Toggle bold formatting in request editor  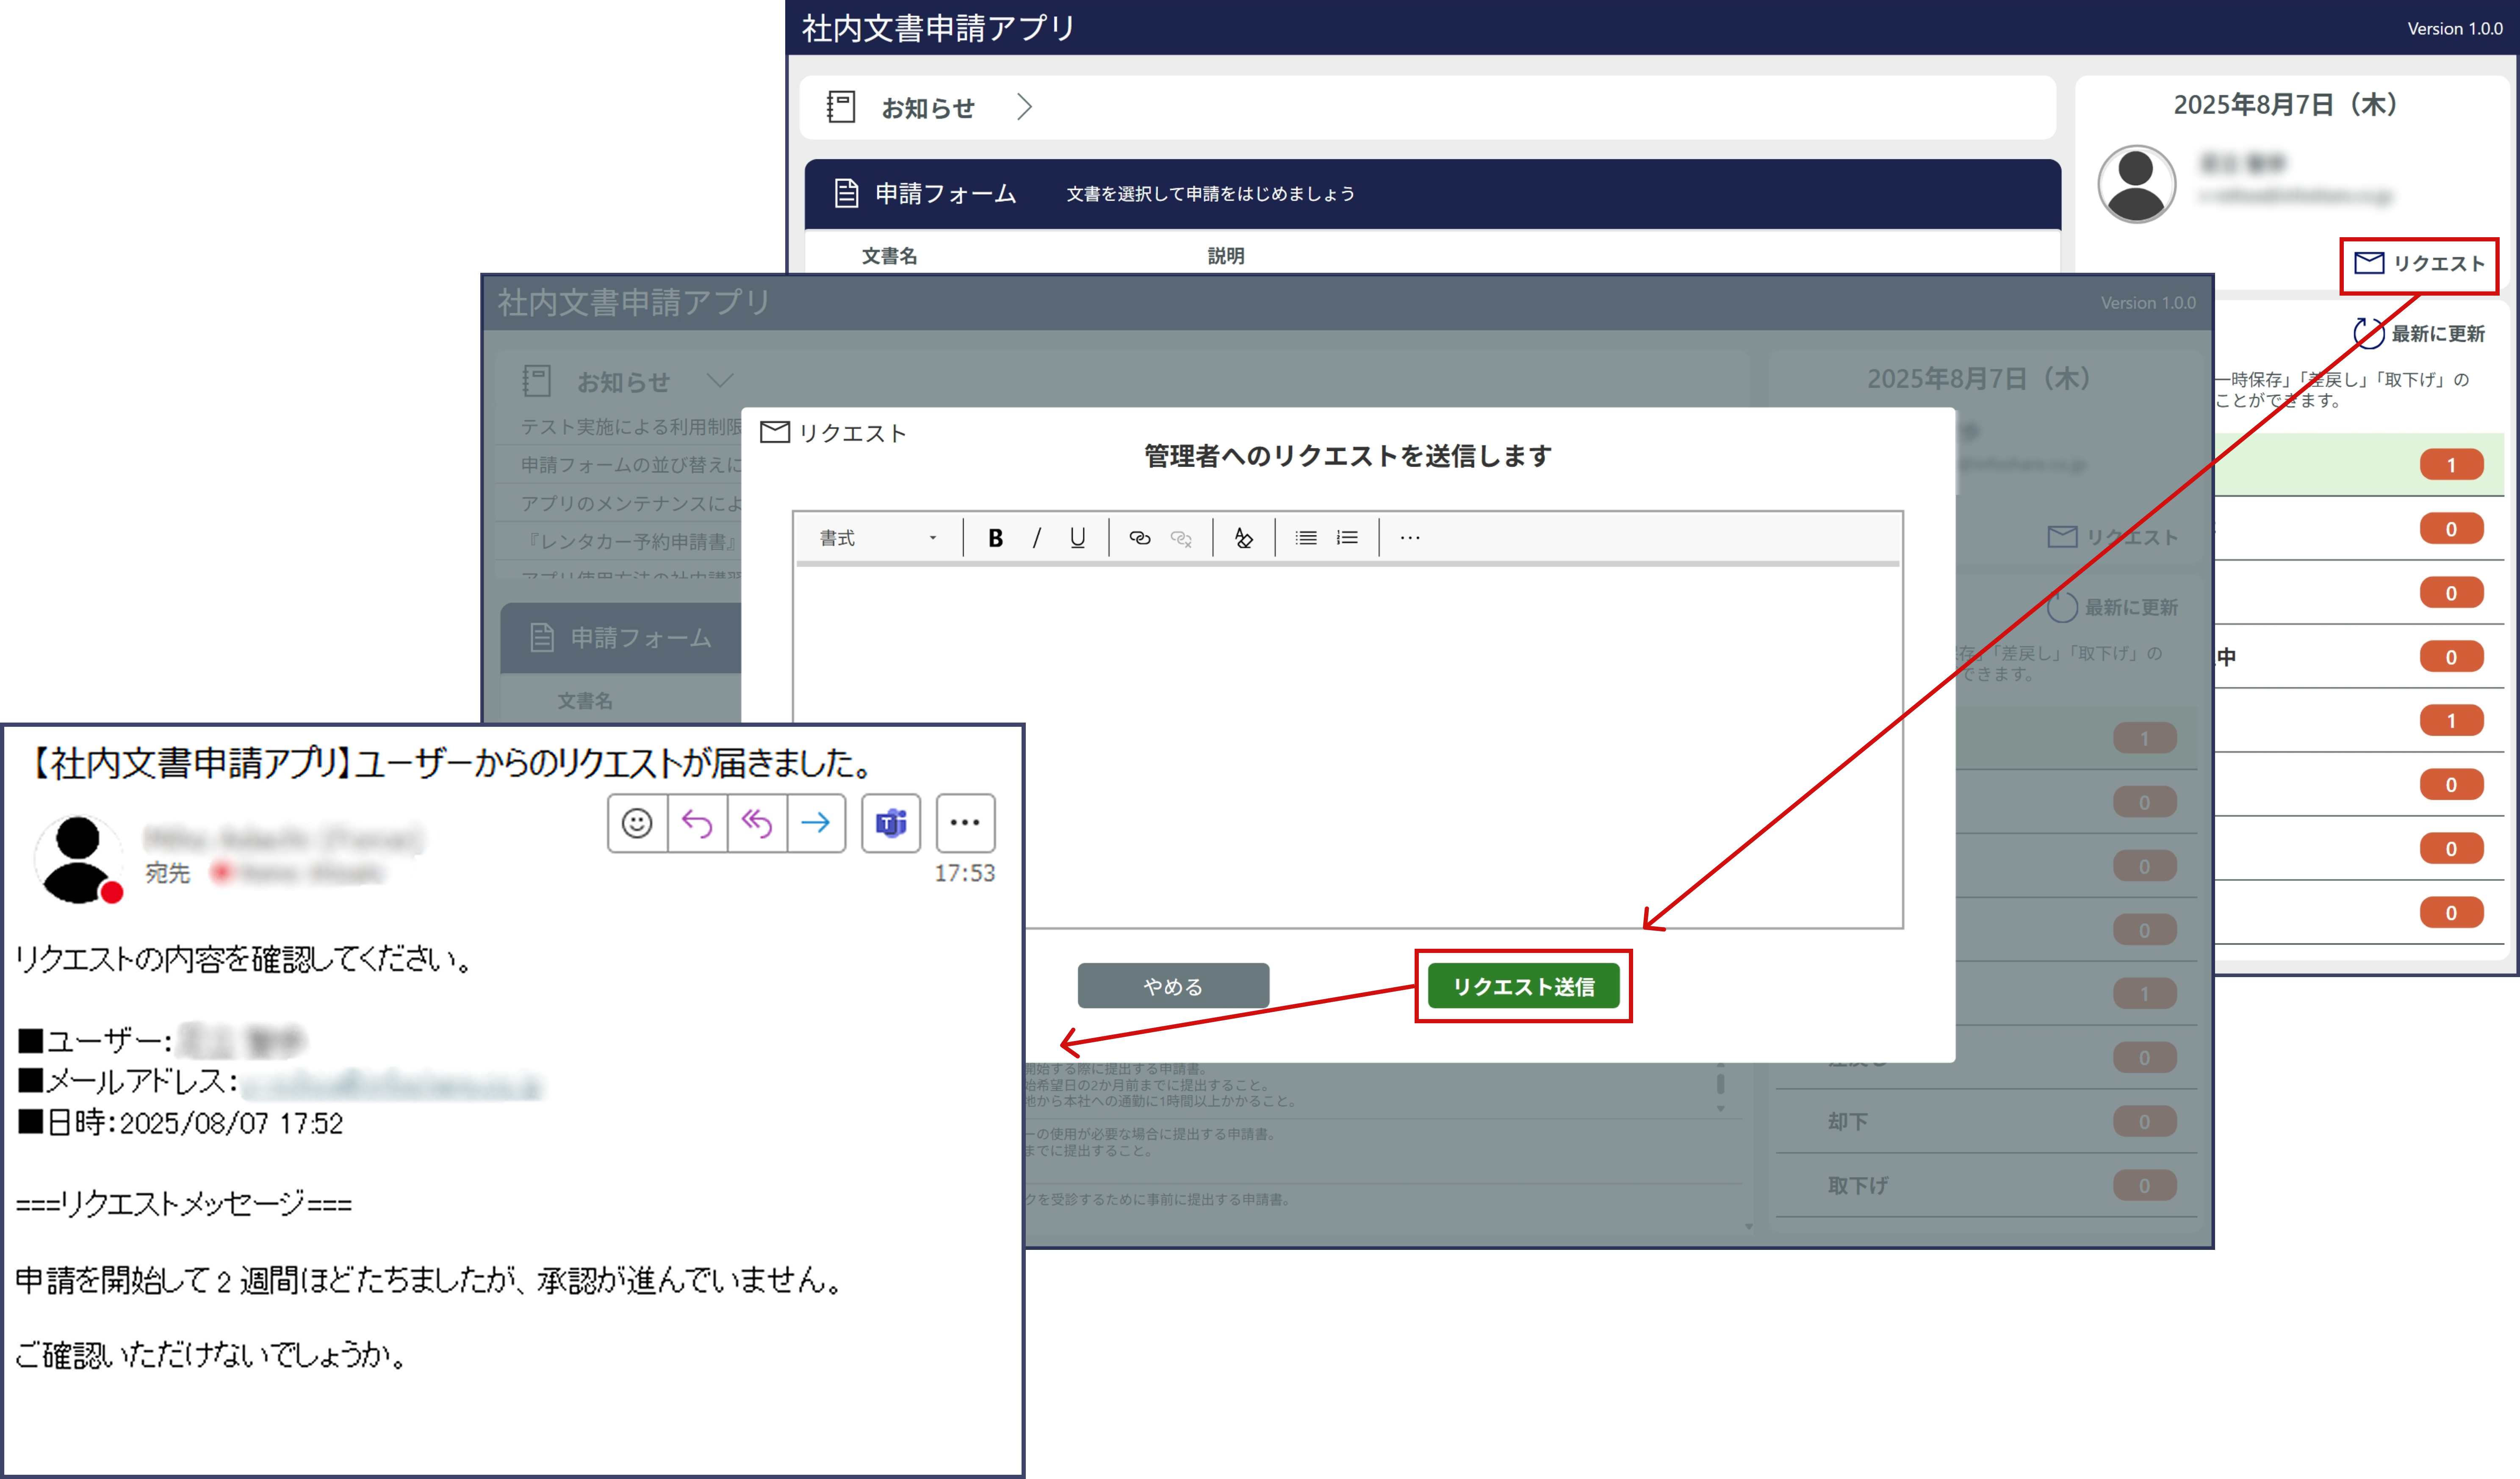(x=995, y=538)
